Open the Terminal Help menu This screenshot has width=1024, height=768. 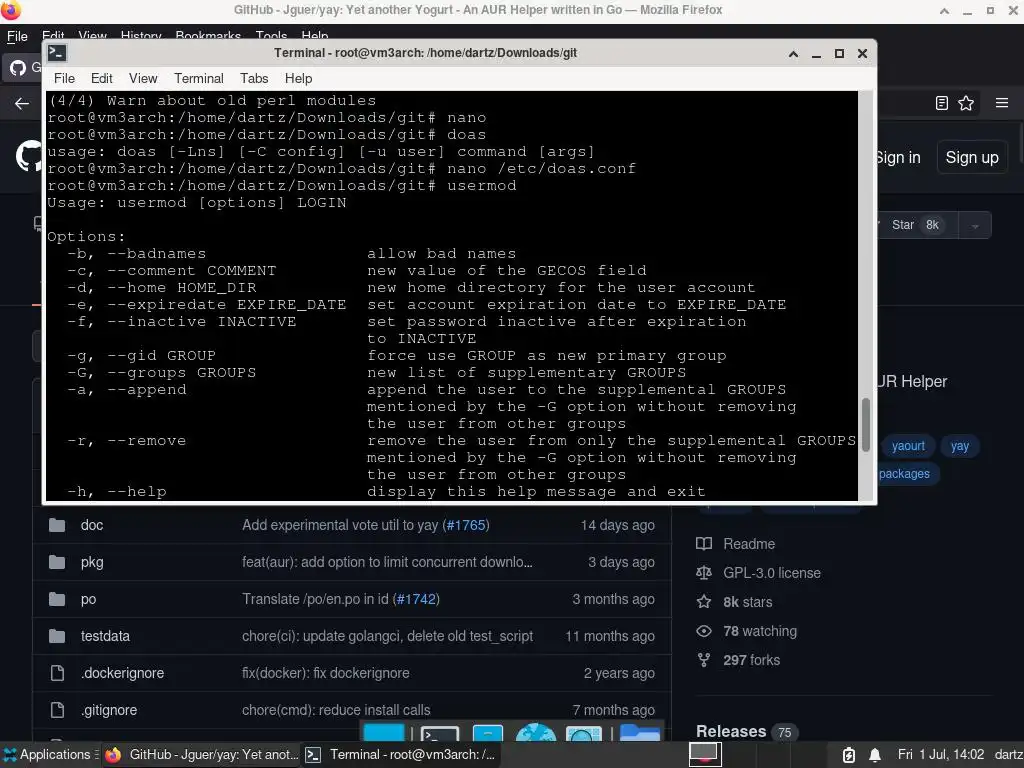tap(298, 78)
